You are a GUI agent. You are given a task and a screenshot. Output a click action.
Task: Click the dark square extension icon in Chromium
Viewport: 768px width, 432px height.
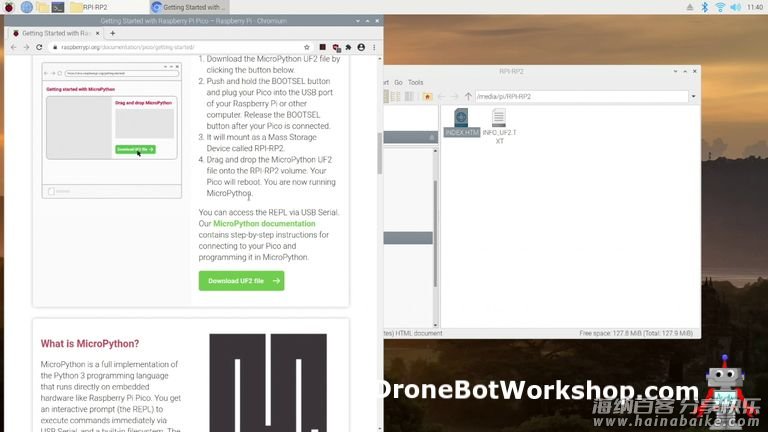tap(322, 47)
